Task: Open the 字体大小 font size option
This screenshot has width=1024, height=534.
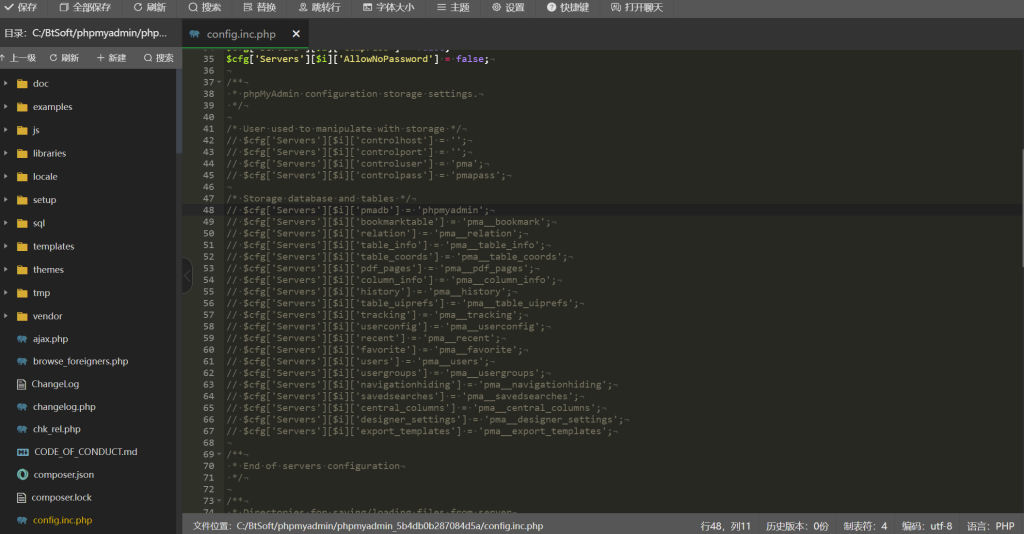Action: (387, 7)
